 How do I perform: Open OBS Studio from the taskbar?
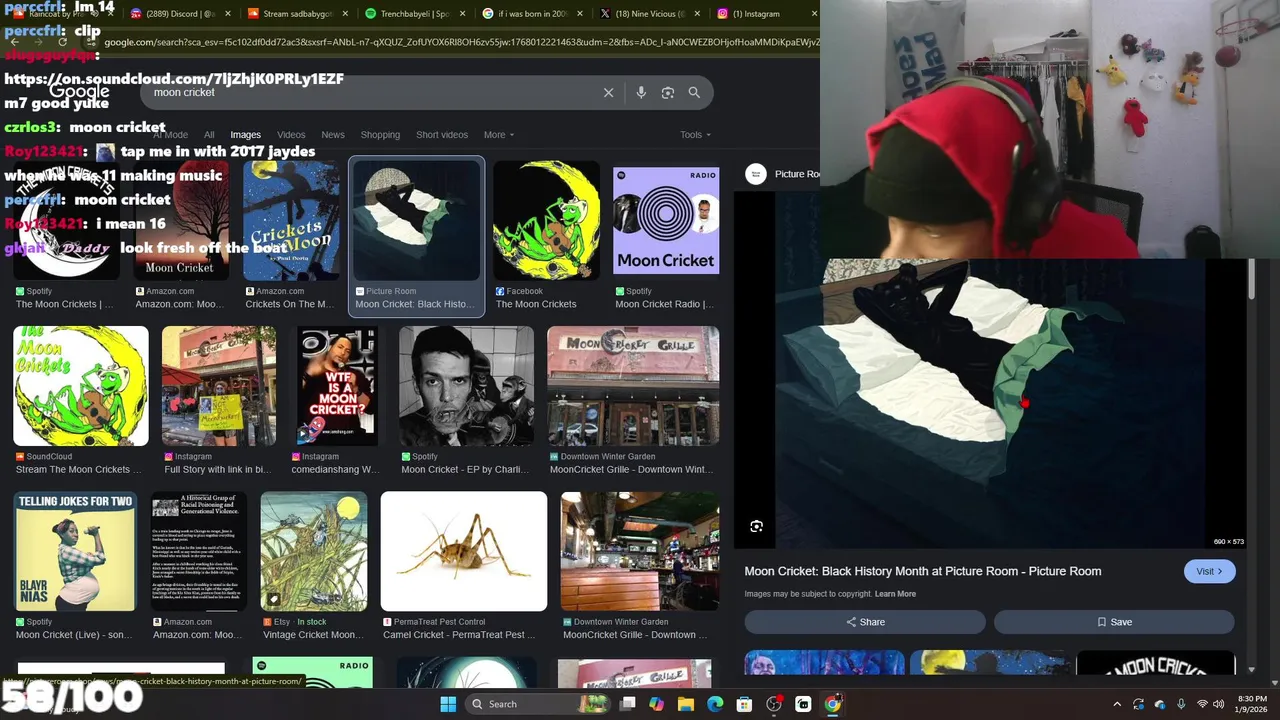pos(774,704)
